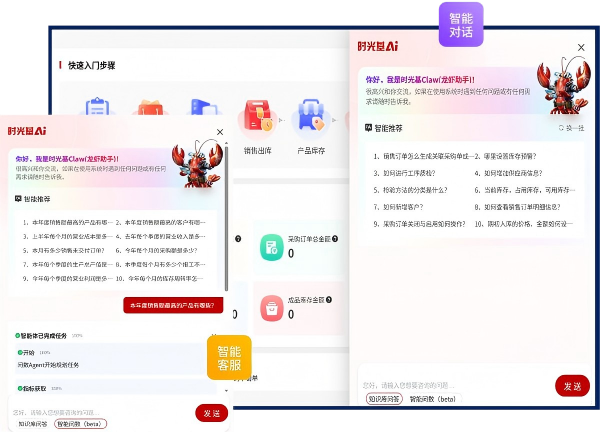This screenshot has width=600, height=432.
Task: Click the 智能推荐 icon in the left panel
Action: (18, 199)
